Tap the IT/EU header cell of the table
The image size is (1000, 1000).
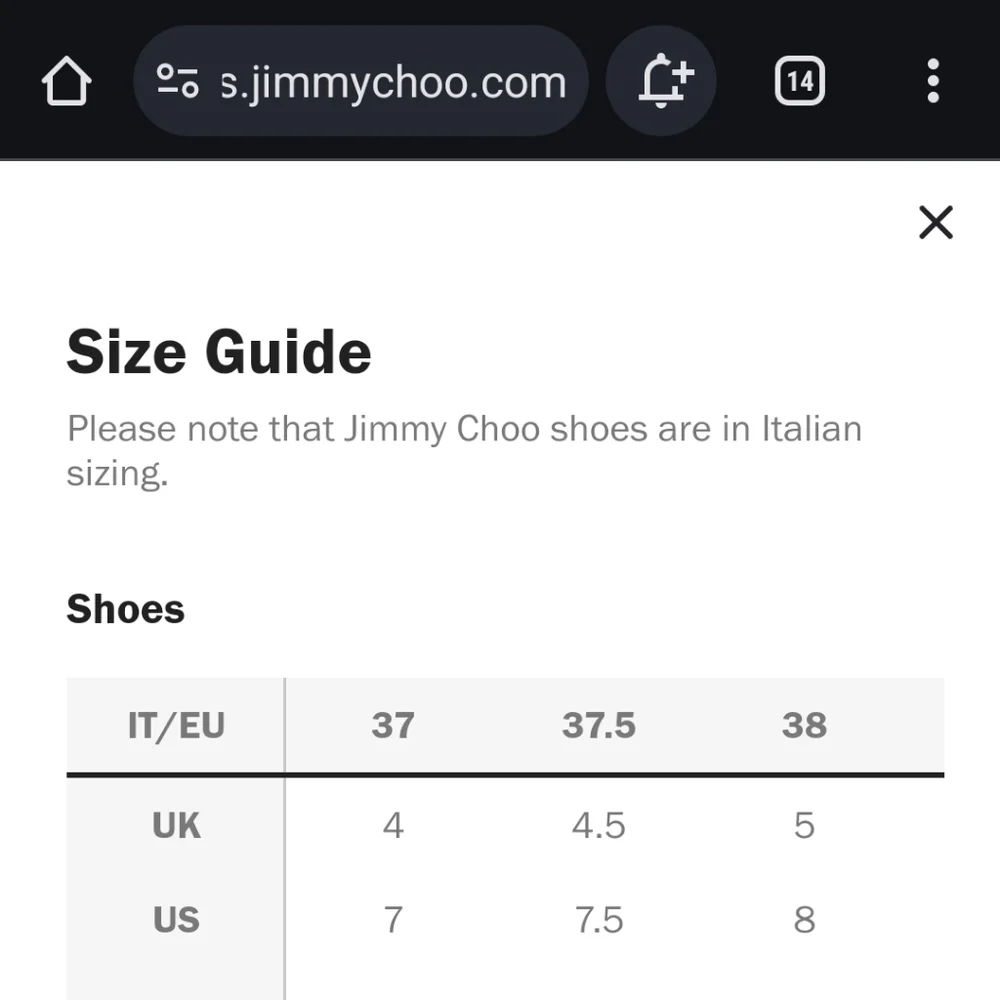pyautogui.click(x=175, y=726)
